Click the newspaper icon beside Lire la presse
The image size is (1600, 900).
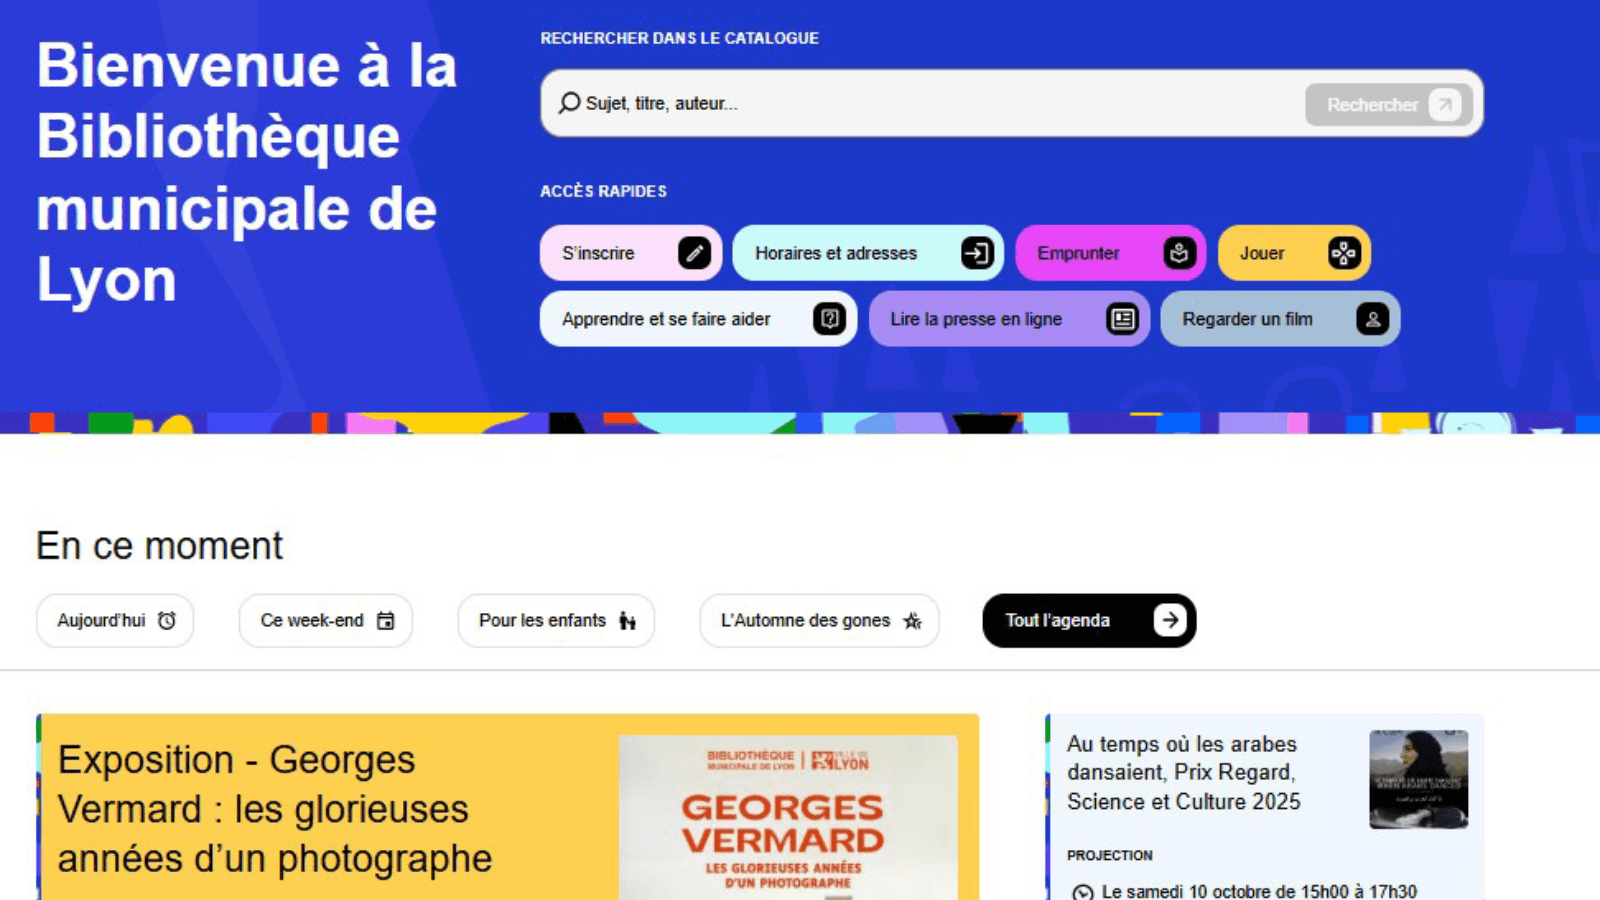point(1123,319)
